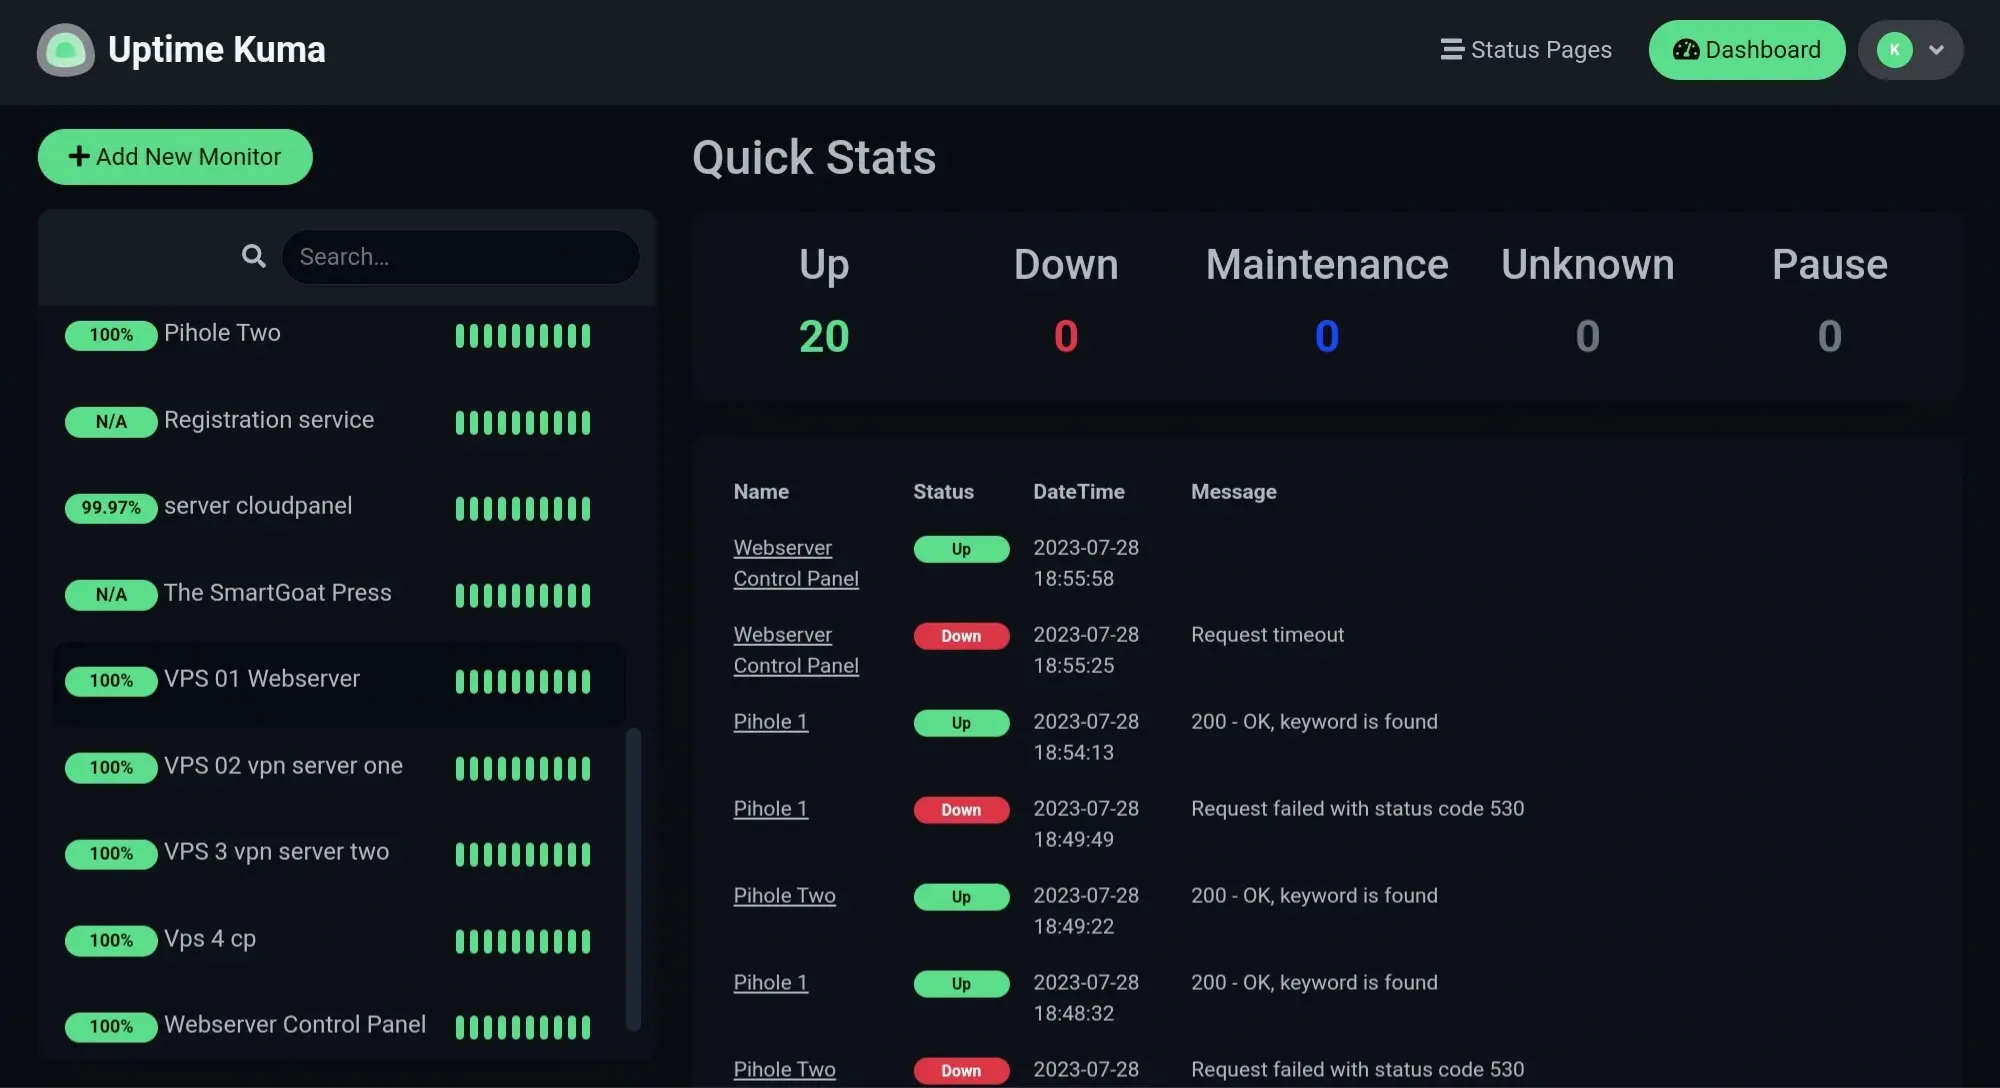This screenshot has width=2000, height=1088.
Task: Click the monitor list scrollbar
Action: (633, 879)
